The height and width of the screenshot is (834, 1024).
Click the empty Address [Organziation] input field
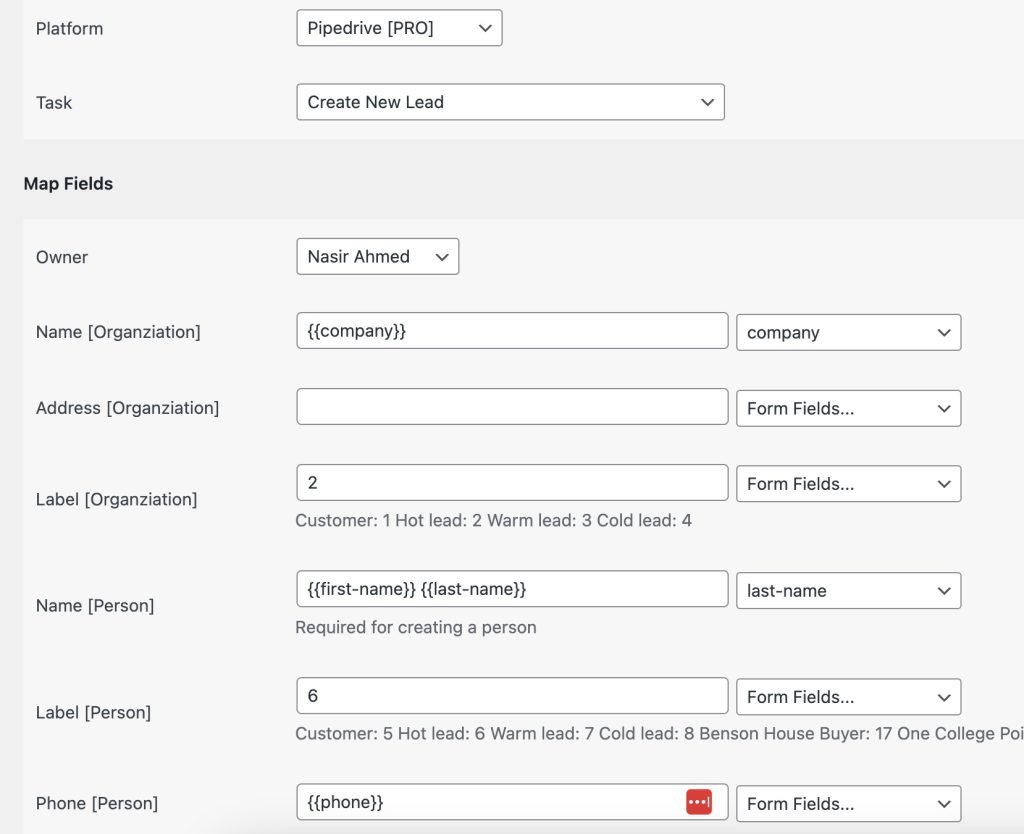pyautogui.click(x=512, y=407)
